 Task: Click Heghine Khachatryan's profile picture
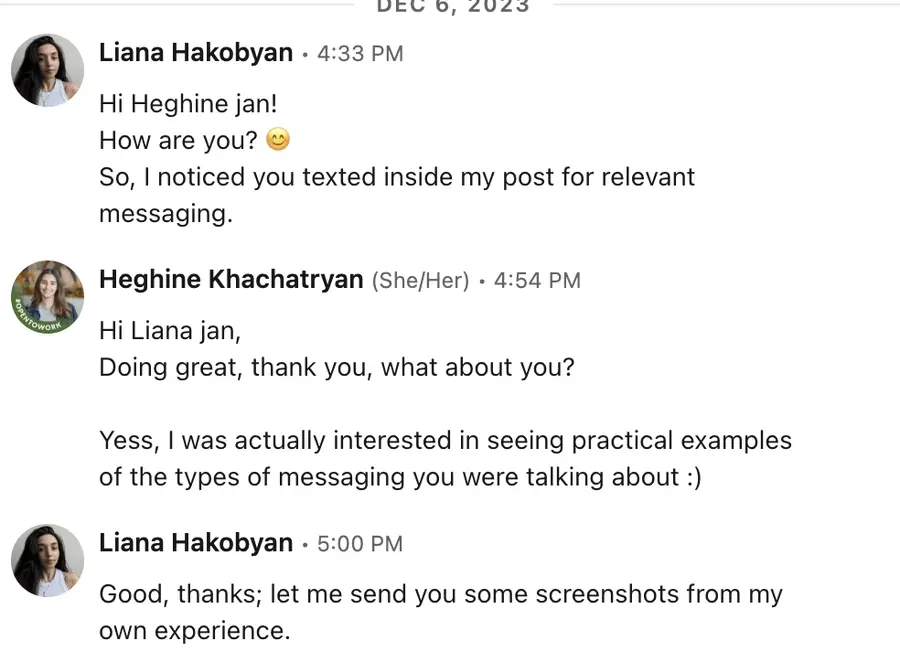(x=47, y=298)
